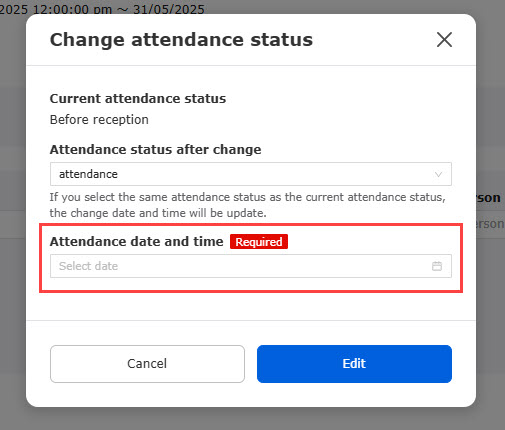
Task: Confirm changes with the blue Edit button
Action: (x=354, y=364)
